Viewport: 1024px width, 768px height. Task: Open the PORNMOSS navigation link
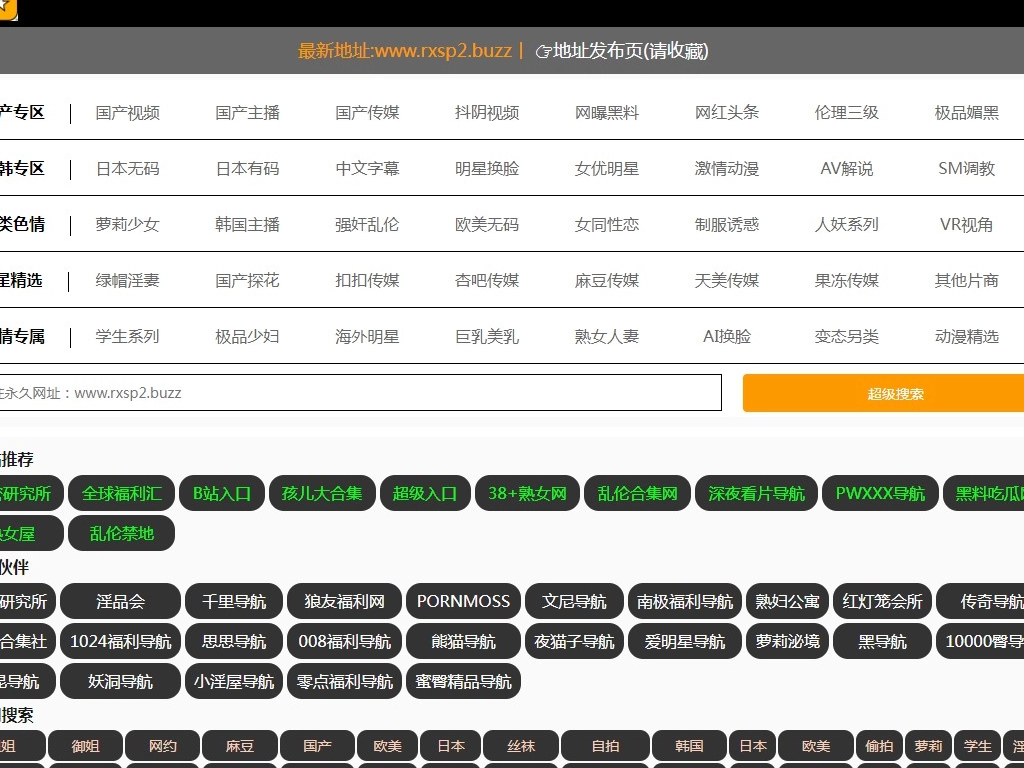pyautogui.click(x=463, y=601)
